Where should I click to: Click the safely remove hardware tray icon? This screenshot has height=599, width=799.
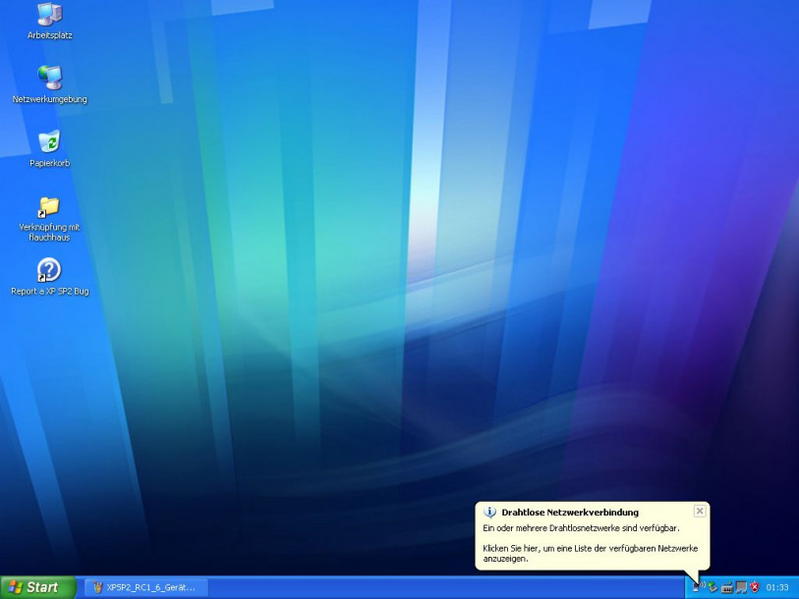713,587
